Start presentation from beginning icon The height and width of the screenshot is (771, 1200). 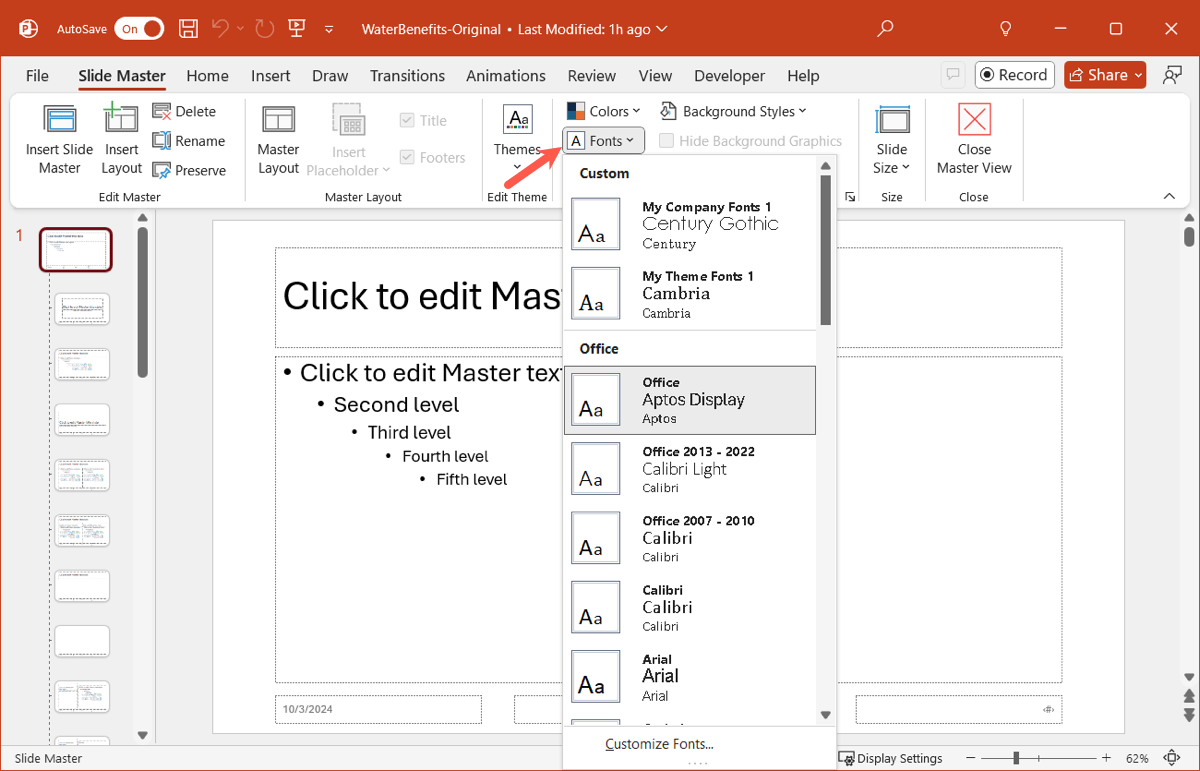pyautogui.click(x=297, y=29)
